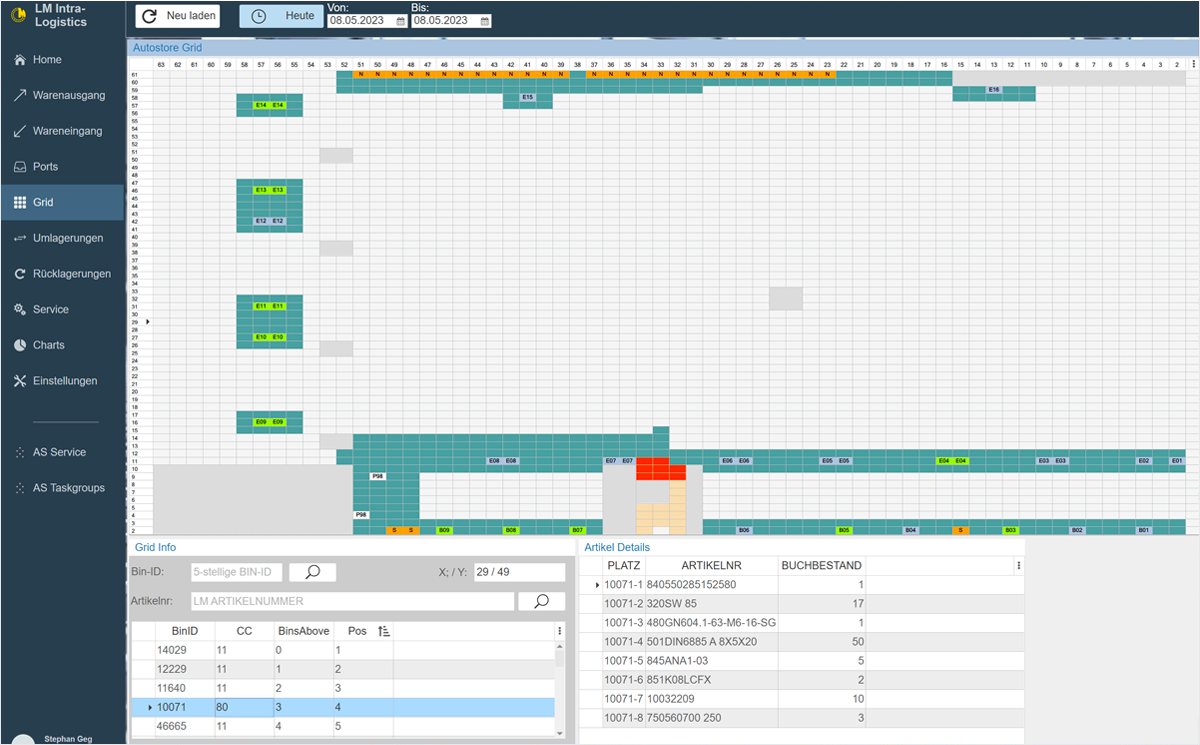Select the Grid menu item

click(x=62, y=202)
